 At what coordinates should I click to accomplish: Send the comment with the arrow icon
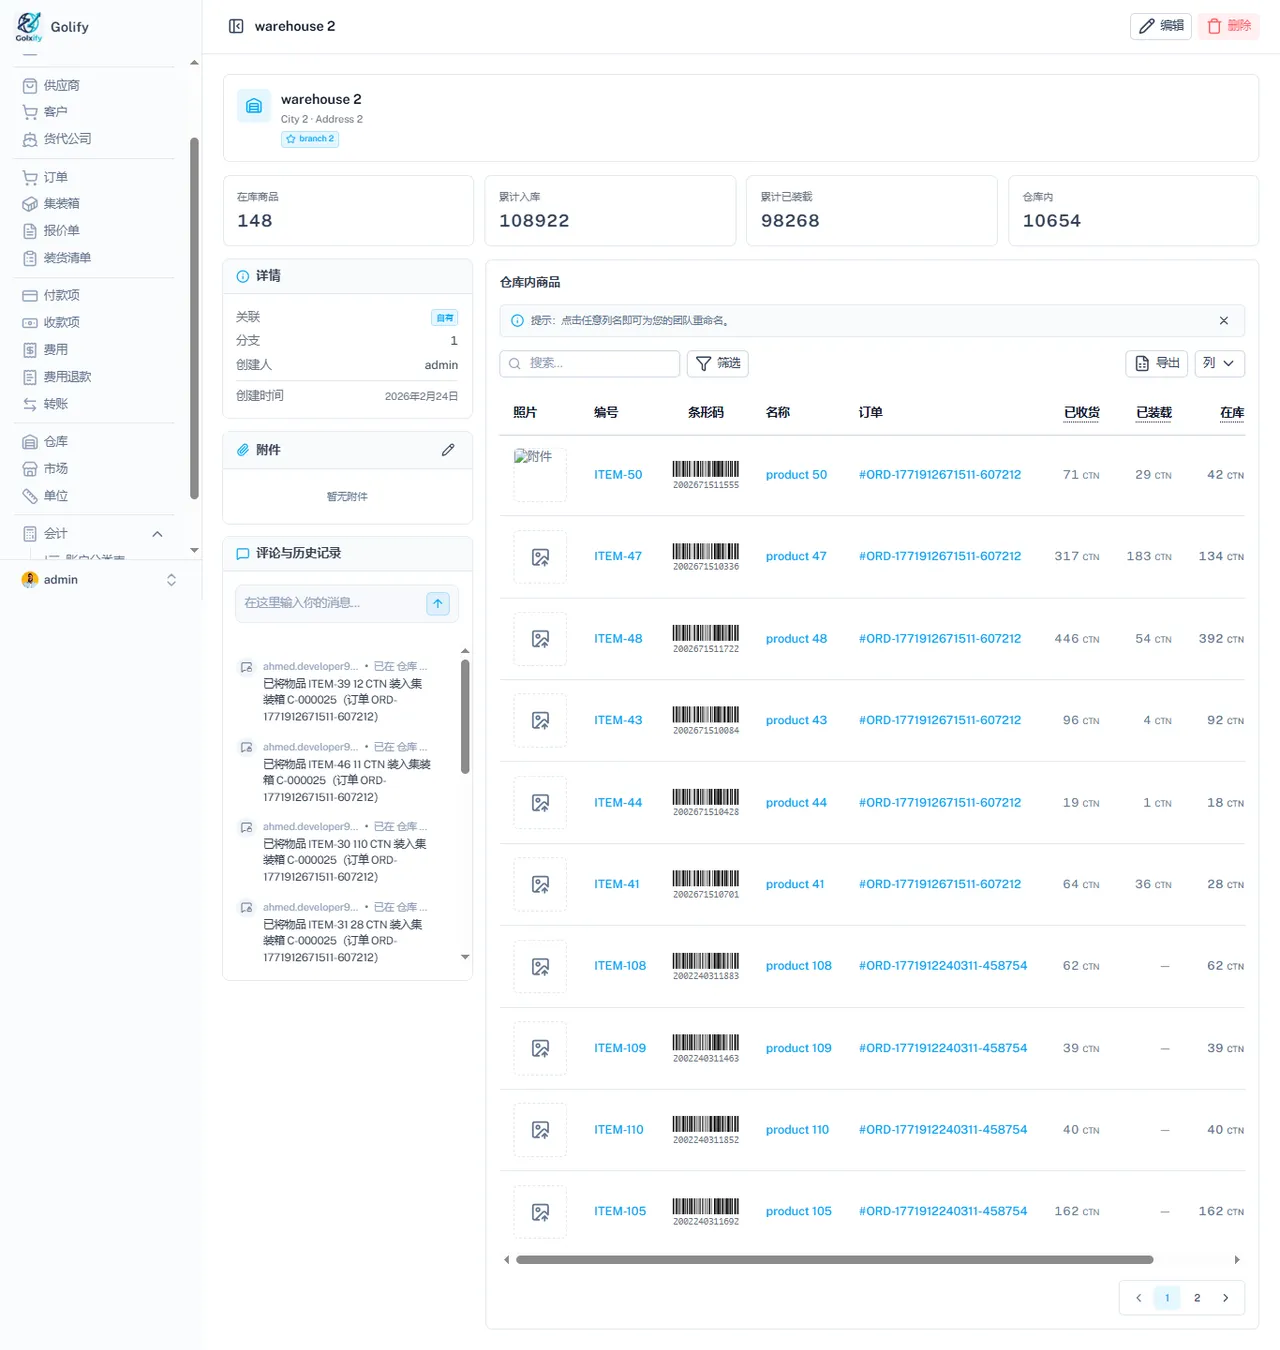point(438,603)
